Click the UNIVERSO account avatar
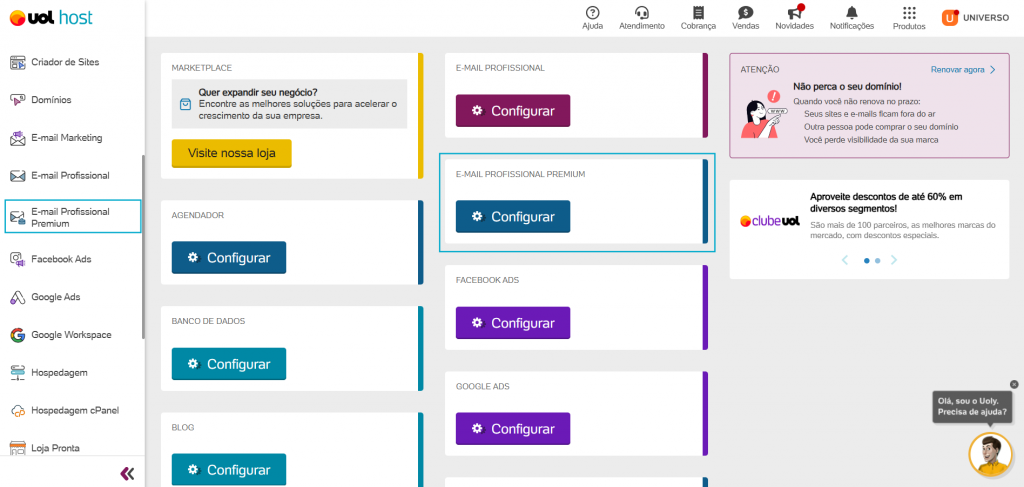1024x487 pixels. pos(950,18)
